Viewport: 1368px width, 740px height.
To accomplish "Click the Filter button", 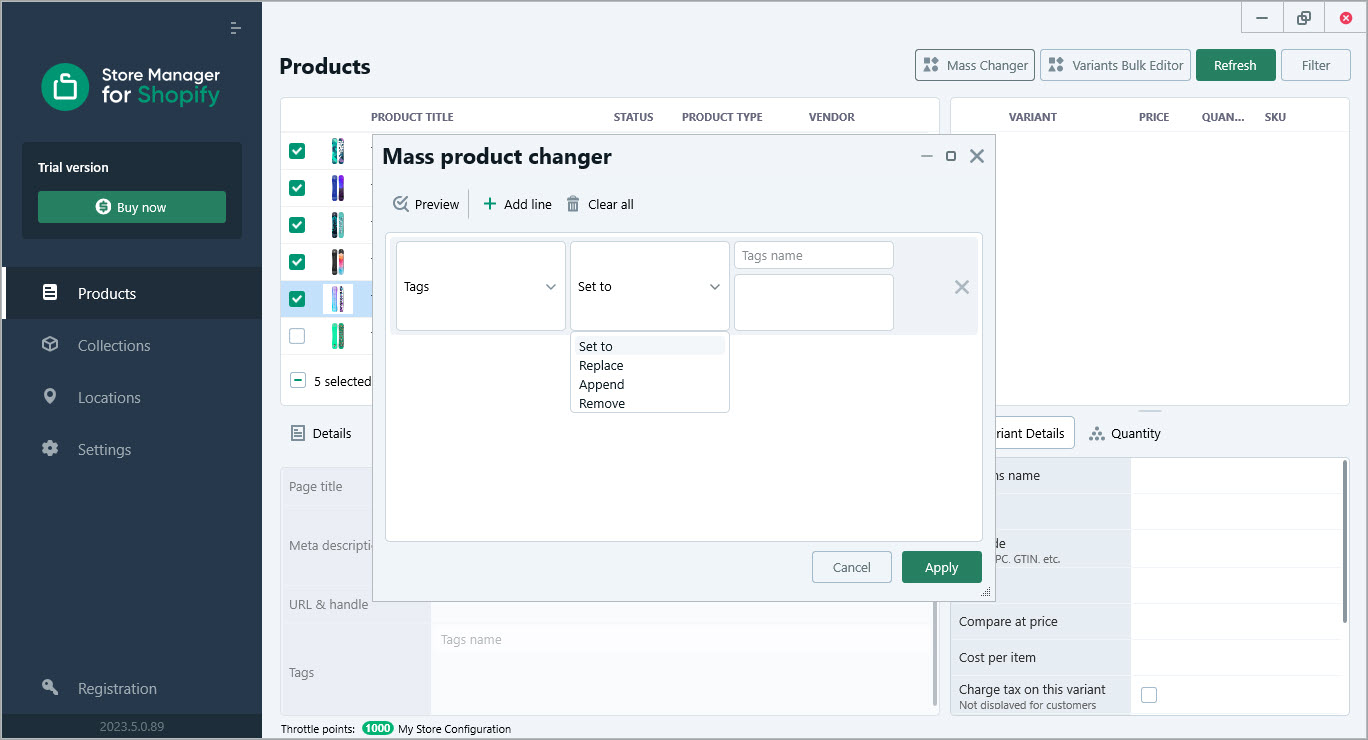I will [x=1316, y=65].
